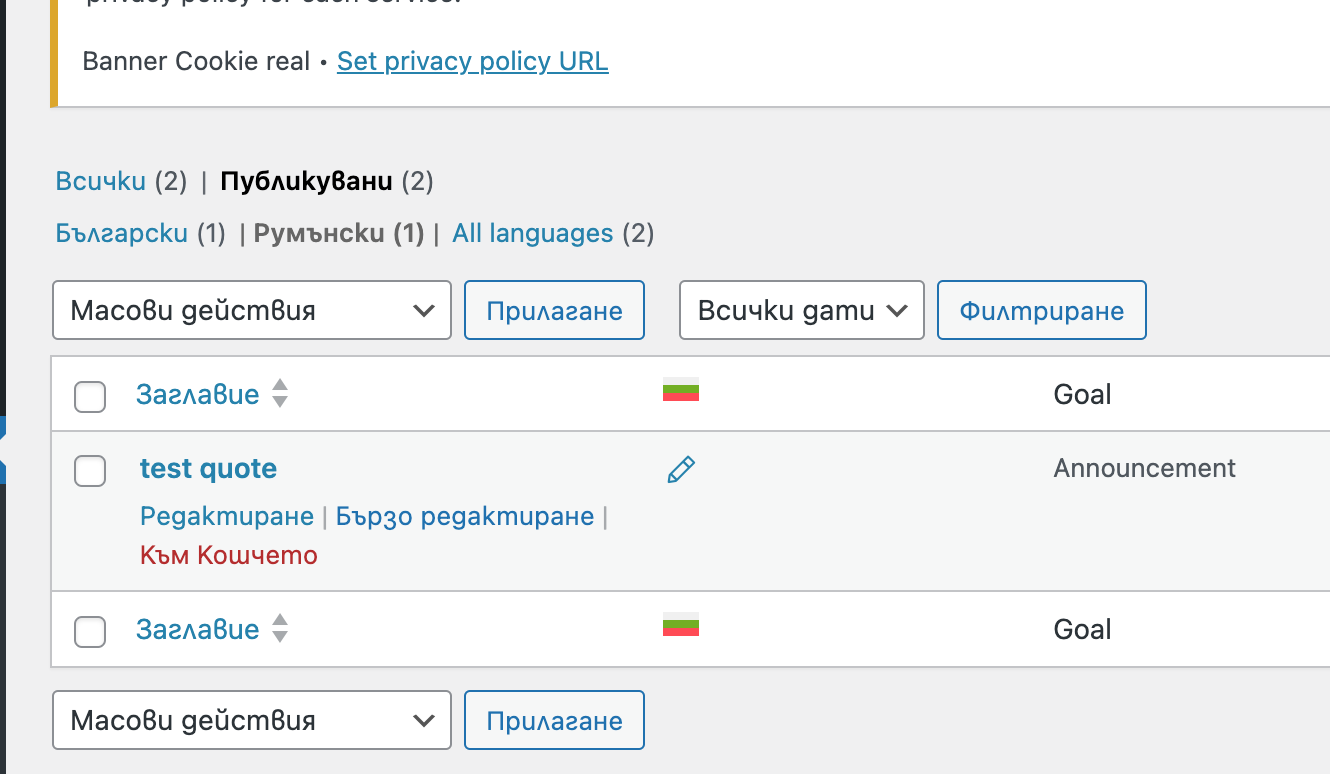The height and width of the screenshot is (774, 1330).
Task: Click Bulgarian flag in header row
Action: (681, 390)
